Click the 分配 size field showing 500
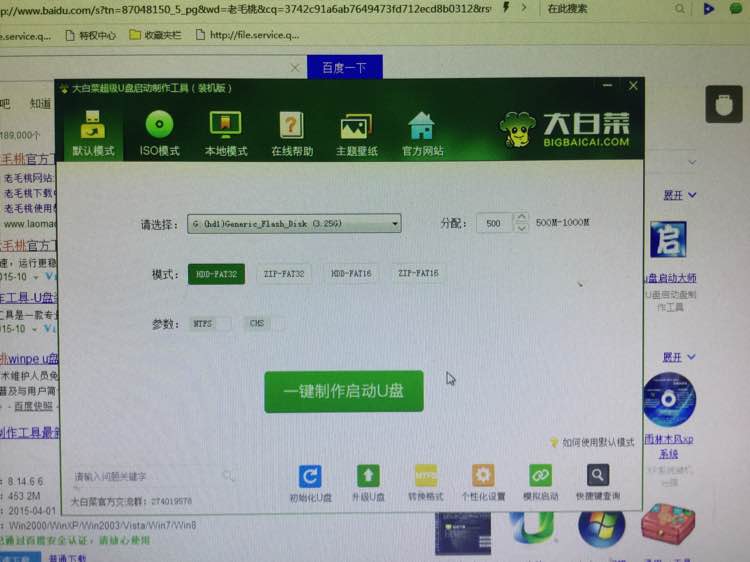Image resolution: width=750 pixels, height=562 pixels. pos(494,223)
